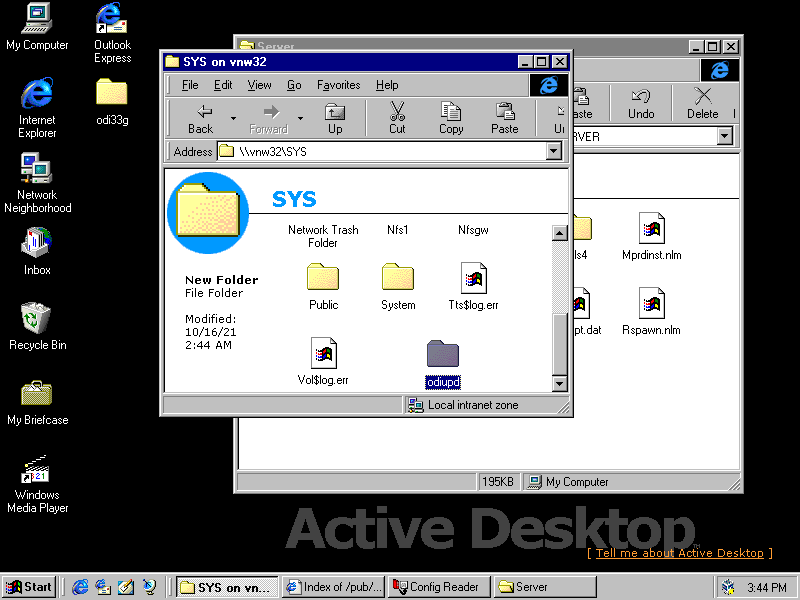Launch Outlook Express from Quick Launch
Image resolution: width=800 pixels, height=600 pixels.
103,587
